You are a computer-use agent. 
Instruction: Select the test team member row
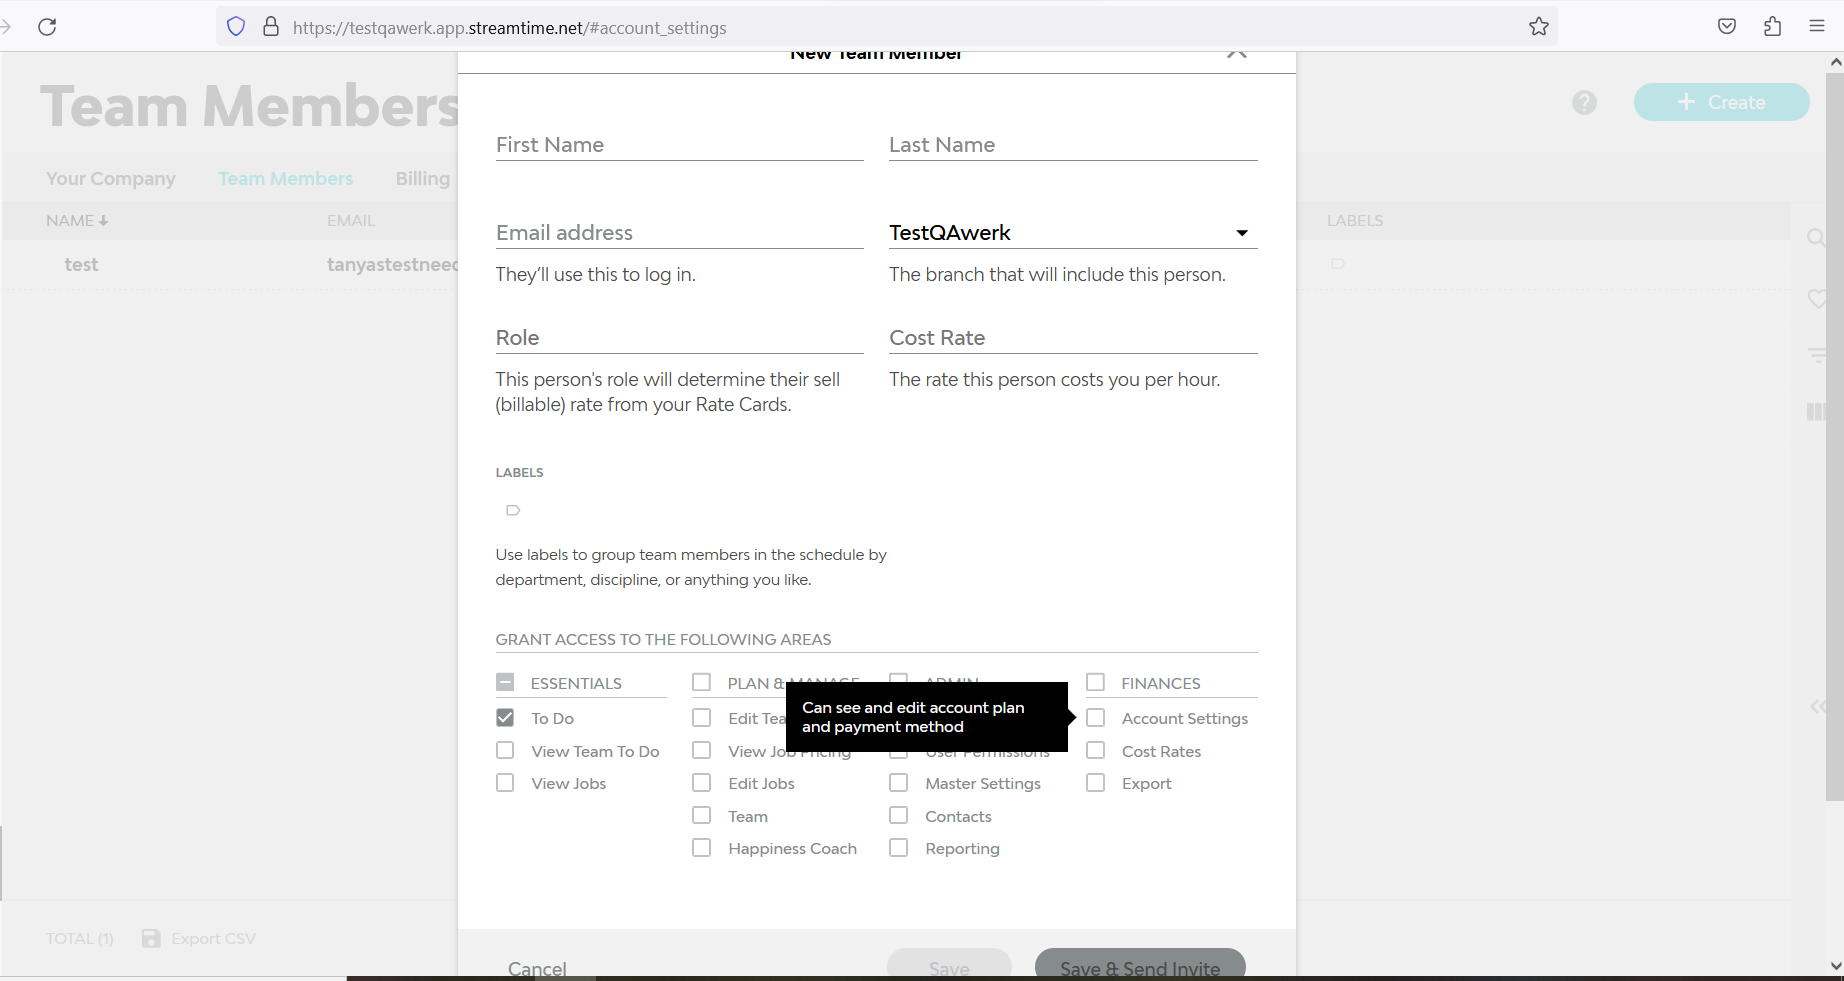tap(229, 264)
